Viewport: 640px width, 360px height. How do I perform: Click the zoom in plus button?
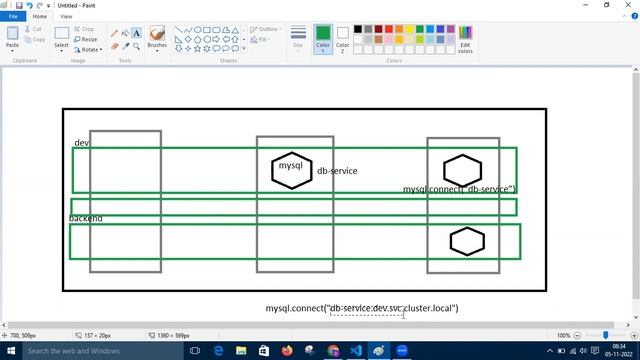[634, 335]
